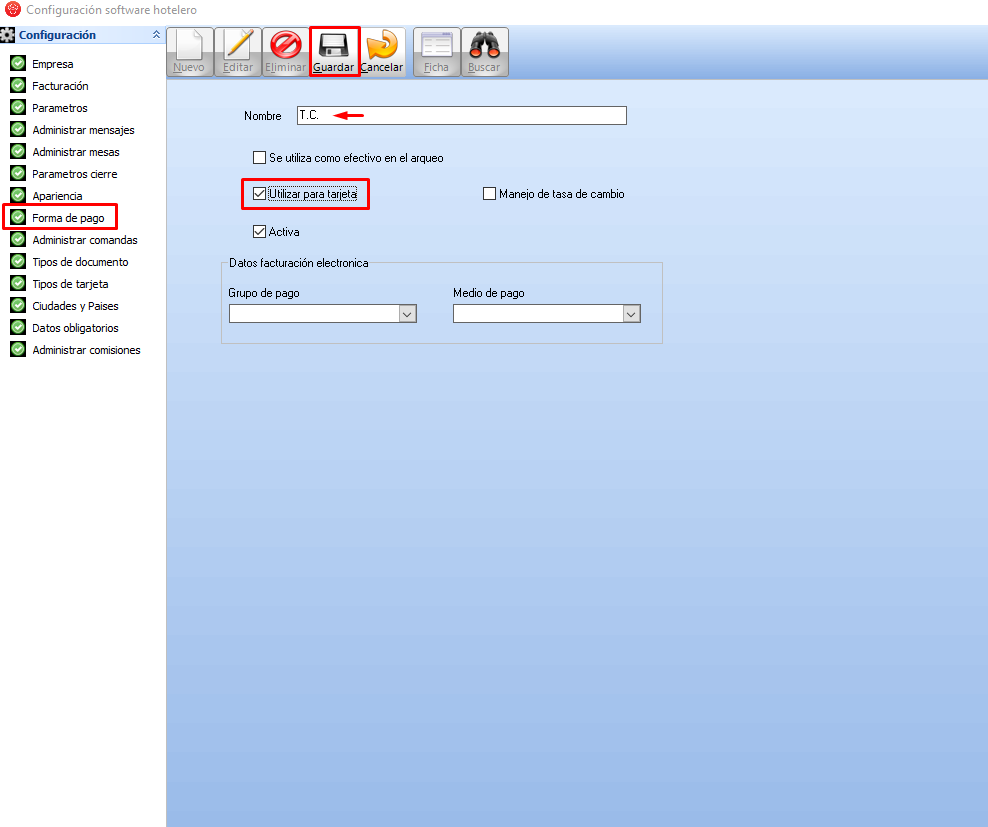
Task: Click the Nuevo blank page icon
Action: coord(189,46)
